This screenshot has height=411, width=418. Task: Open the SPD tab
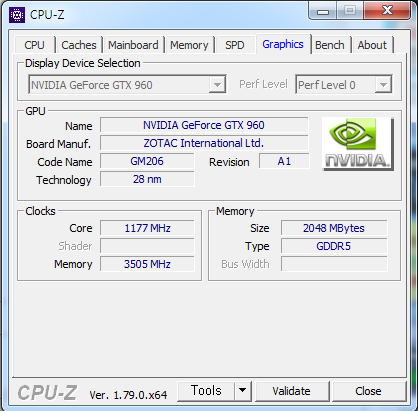(235, 45)
